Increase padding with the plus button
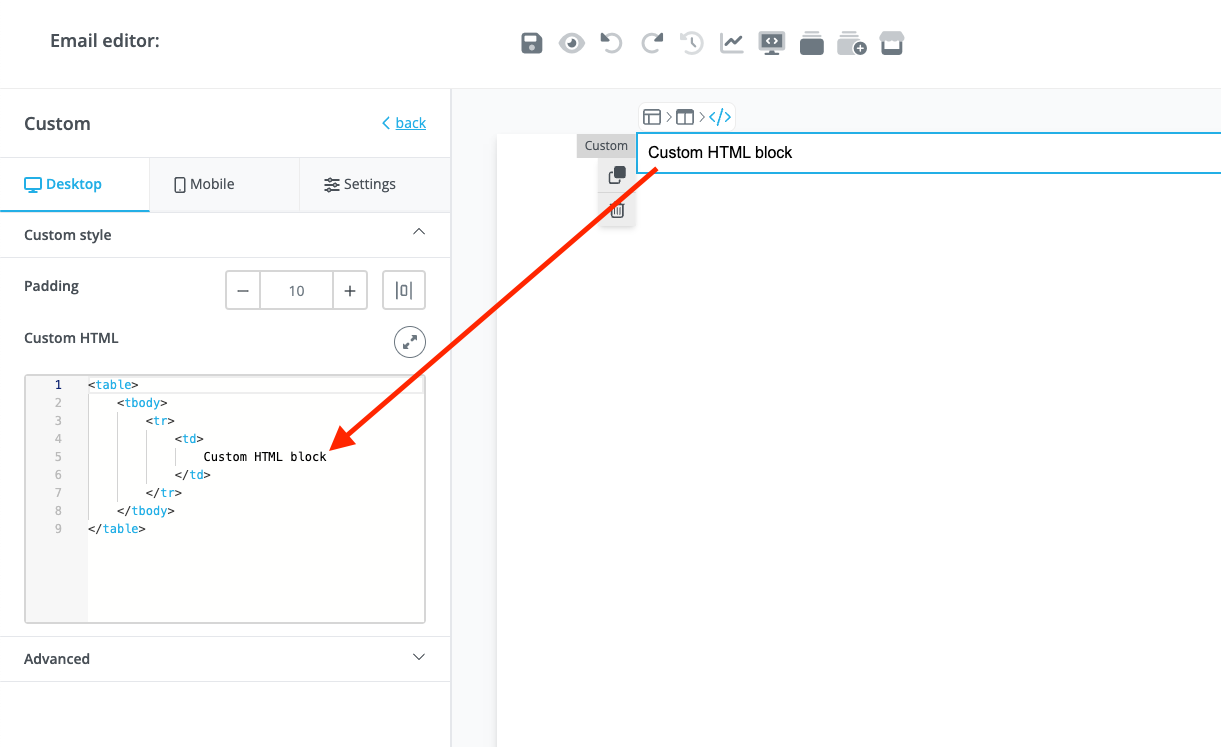1221x747 pixels. (349, 290)
